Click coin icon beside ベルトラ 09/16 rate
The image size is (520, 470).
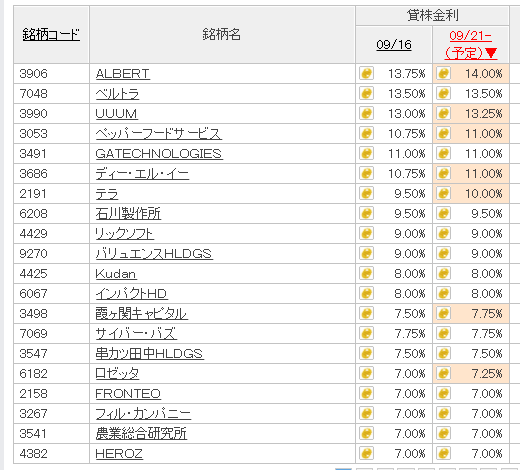coord(366,93)
